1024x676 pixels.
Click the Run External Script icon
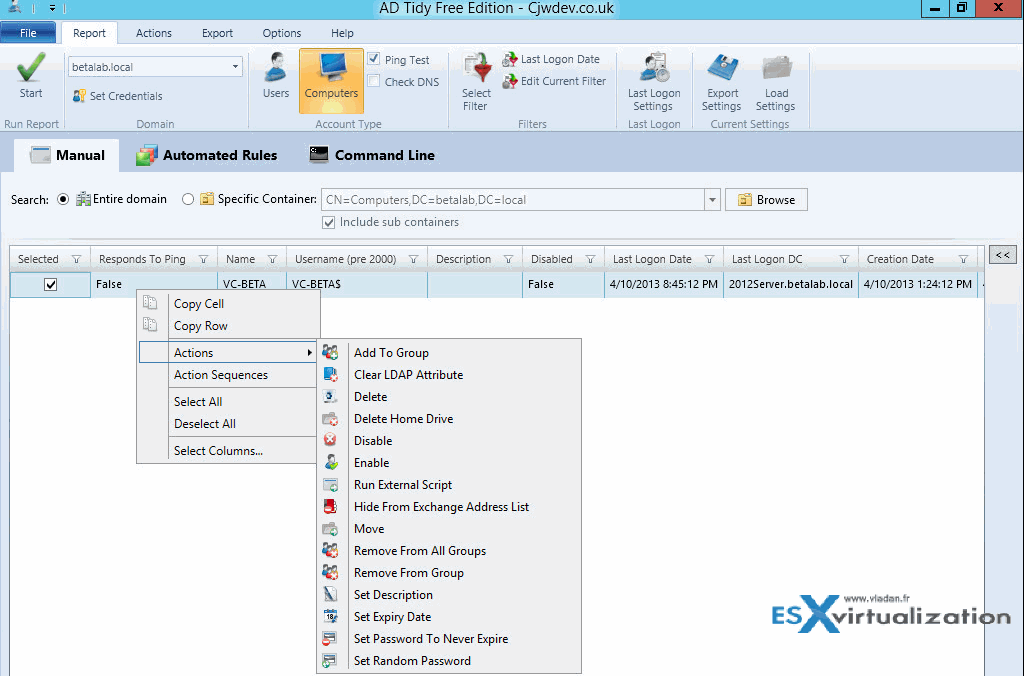pos(330,485)
